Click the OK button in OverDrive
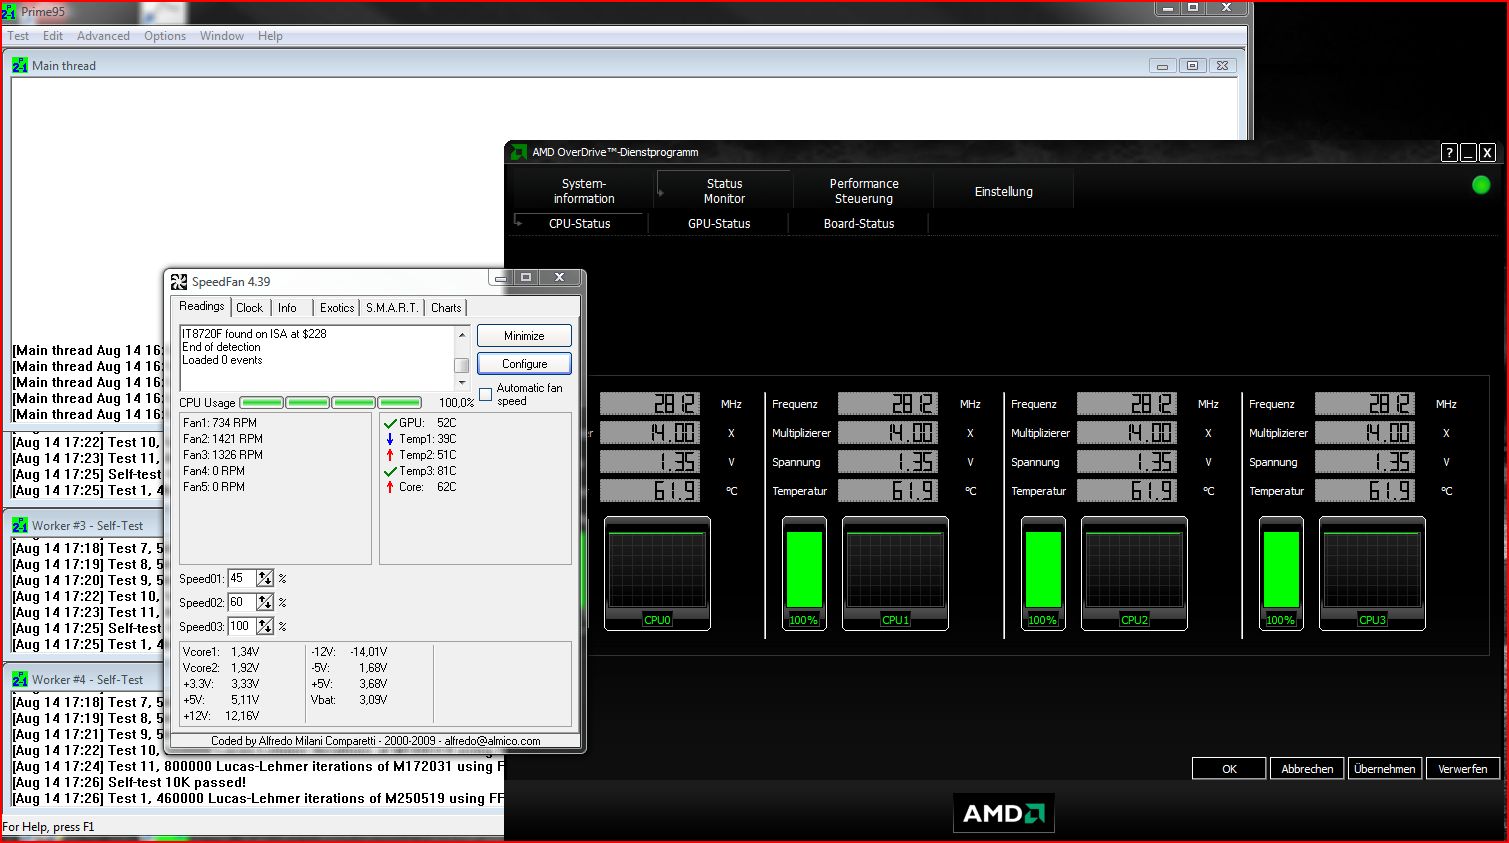The height and width of the screenshot is (843, 1509). point(1229,769)
